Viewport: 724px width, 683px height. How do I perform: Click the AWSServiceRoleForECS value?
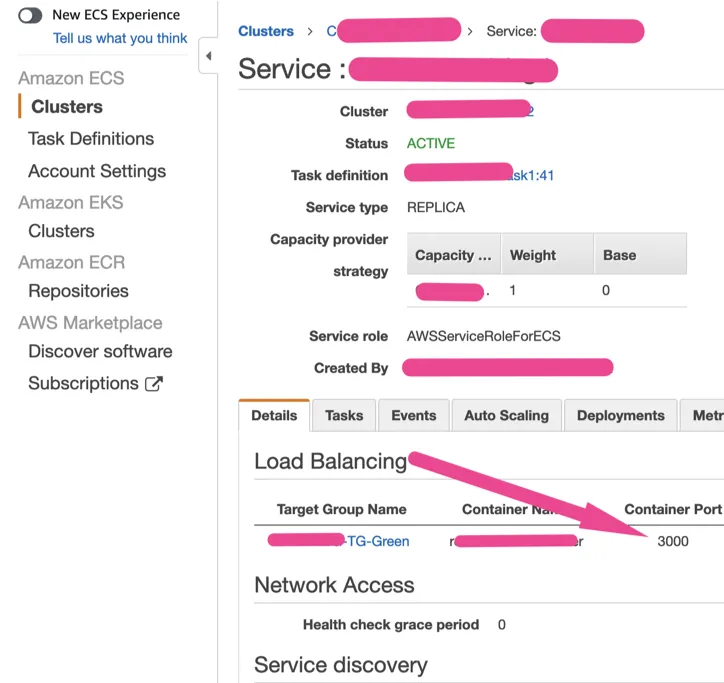click(483, 336)
